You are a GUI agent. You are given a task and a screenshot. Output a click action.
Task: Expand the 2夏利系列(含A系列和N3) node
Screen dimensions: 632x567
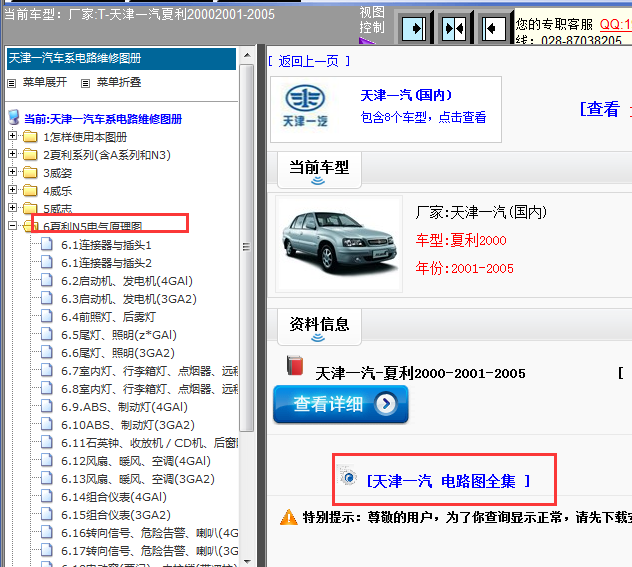tap(12, 154)
